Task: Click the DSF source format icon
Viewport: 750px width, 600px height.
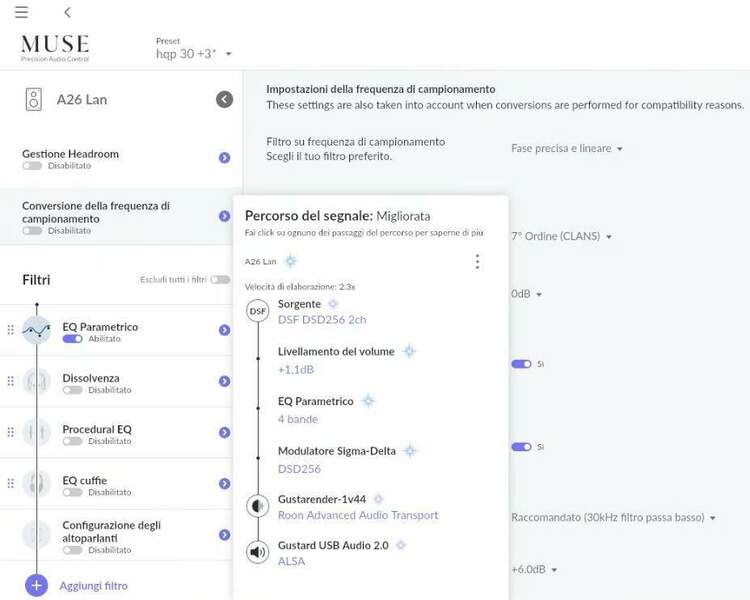Action: tap(258, 311)
